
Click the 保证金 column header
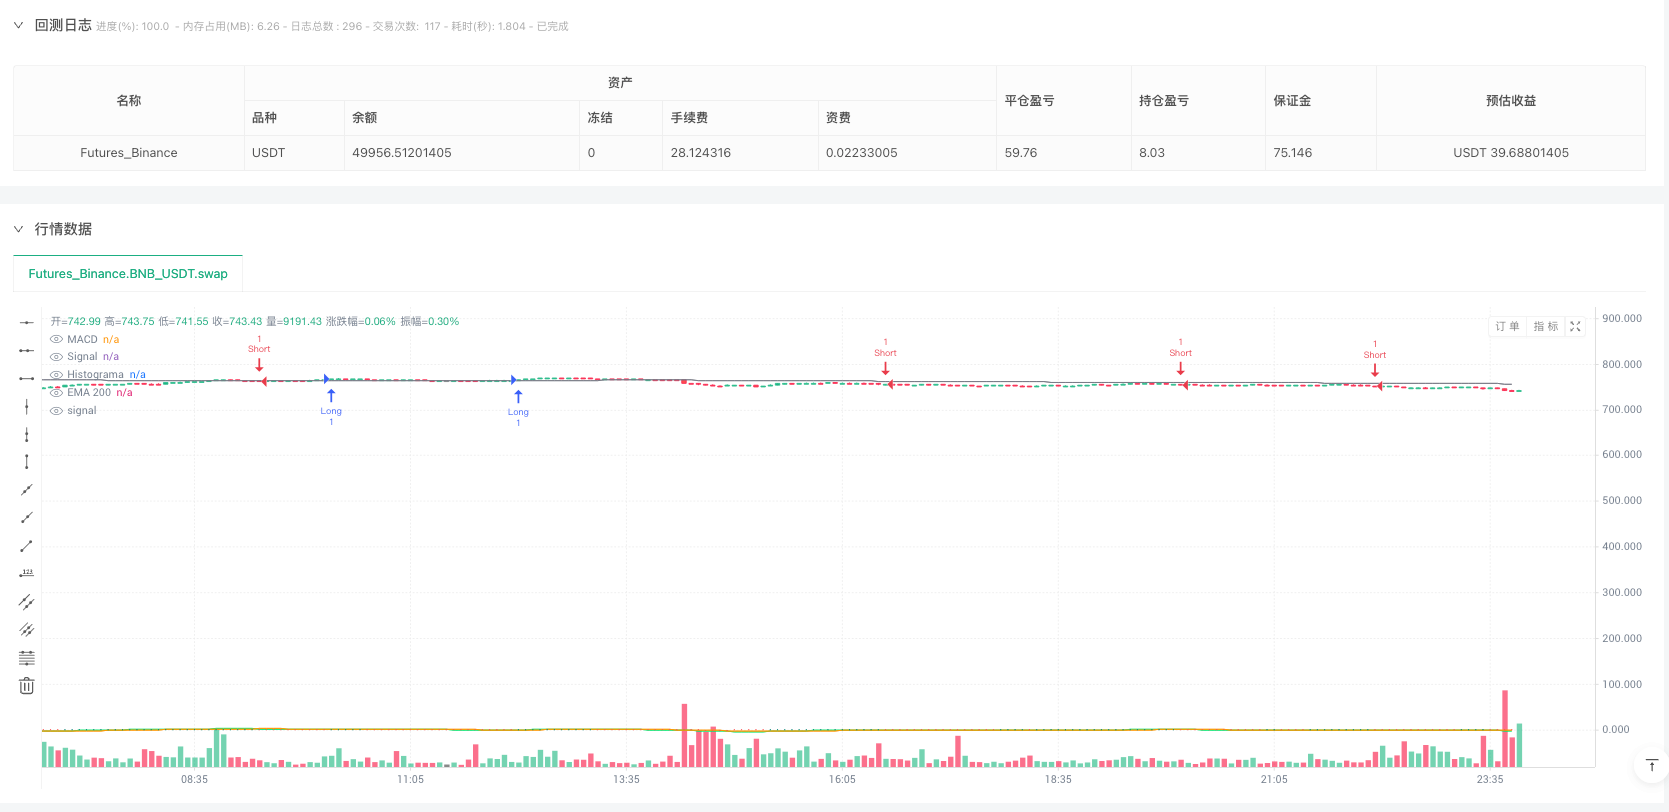pos(1321,101)
